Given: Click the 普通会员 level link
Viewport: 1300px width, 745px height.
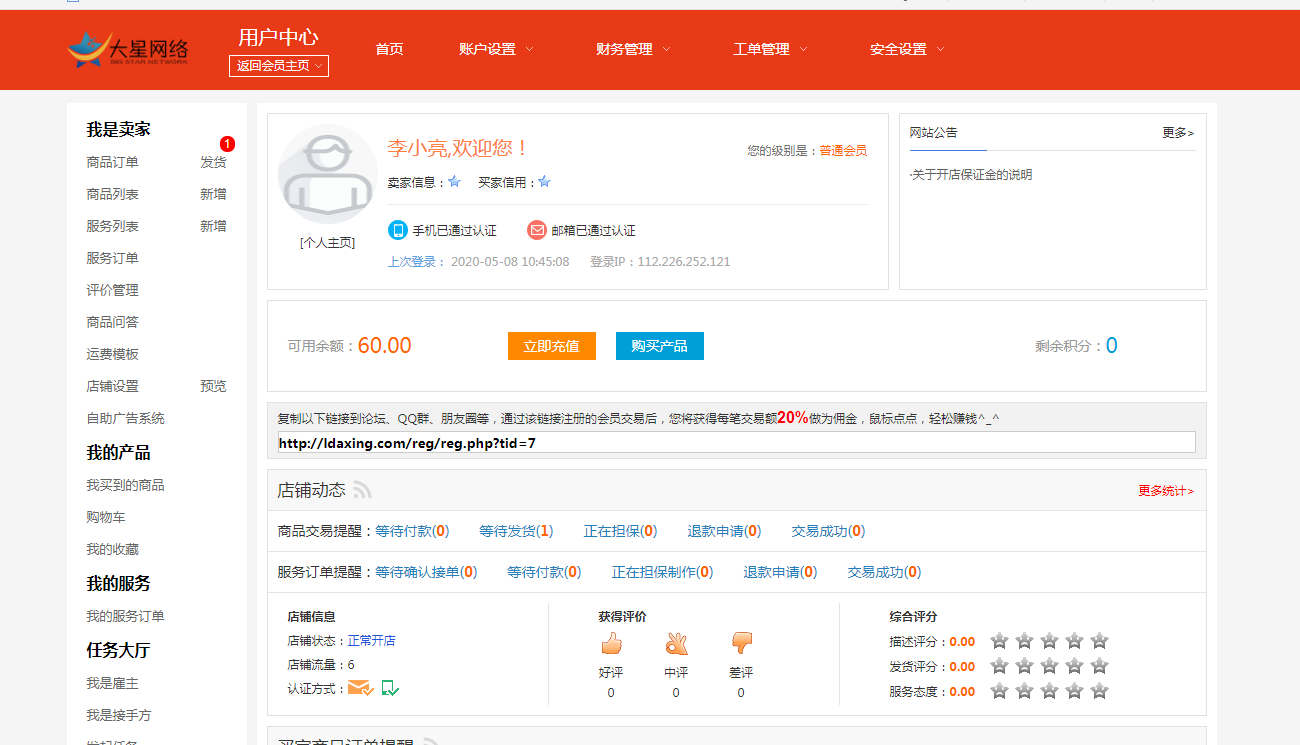Looking at the screenshot, I should point(843,151).
